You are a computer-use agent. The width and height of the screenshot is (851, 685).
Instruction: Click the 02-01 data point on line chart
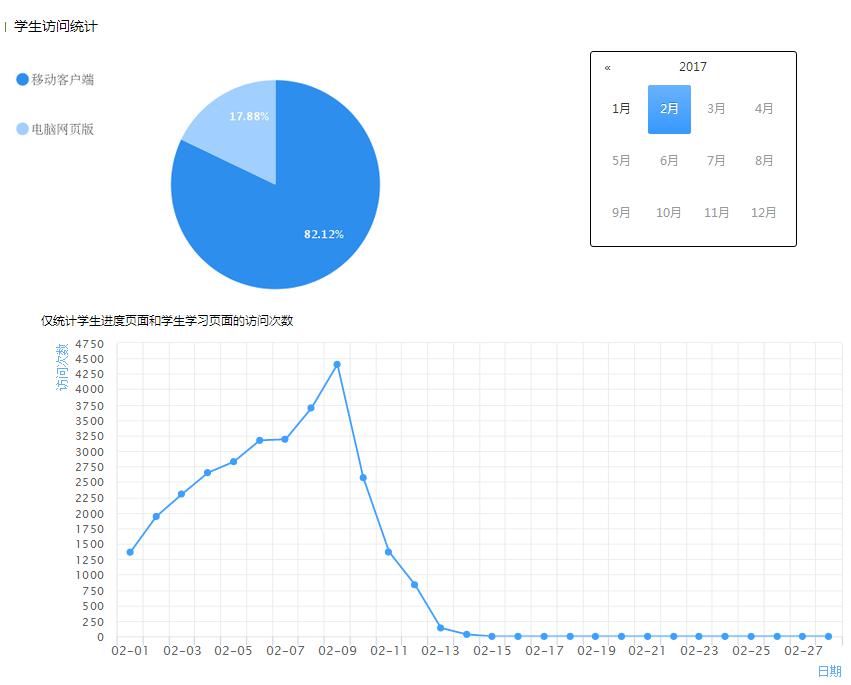(x=130, y=552)
